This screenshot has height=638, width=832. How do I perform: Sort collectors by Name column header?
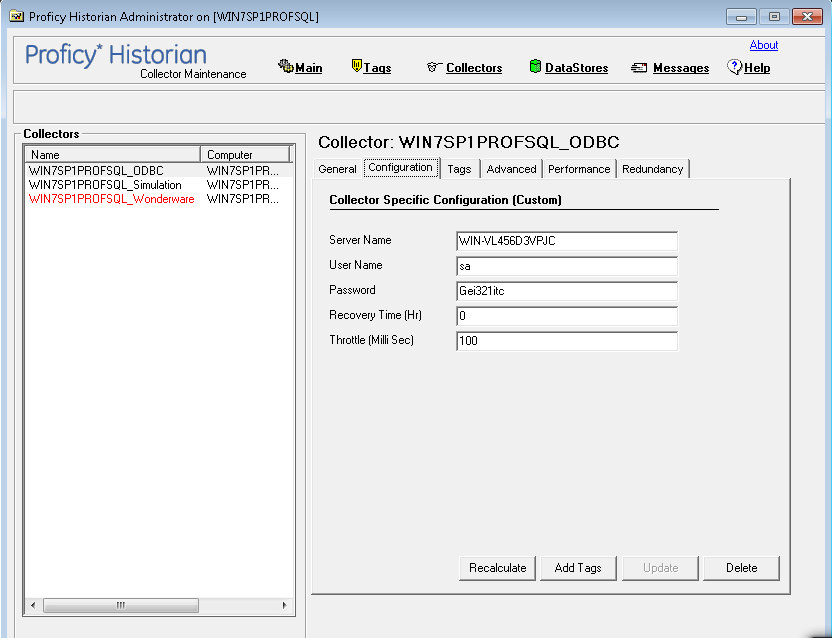tap(113, 154)
